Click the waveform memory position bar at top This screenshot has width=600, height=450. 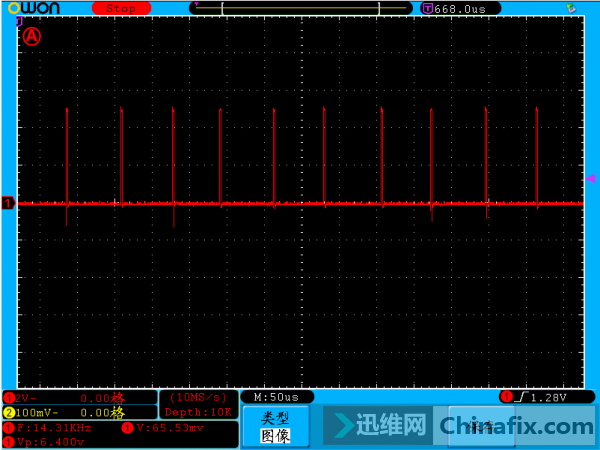coord(301,8)
